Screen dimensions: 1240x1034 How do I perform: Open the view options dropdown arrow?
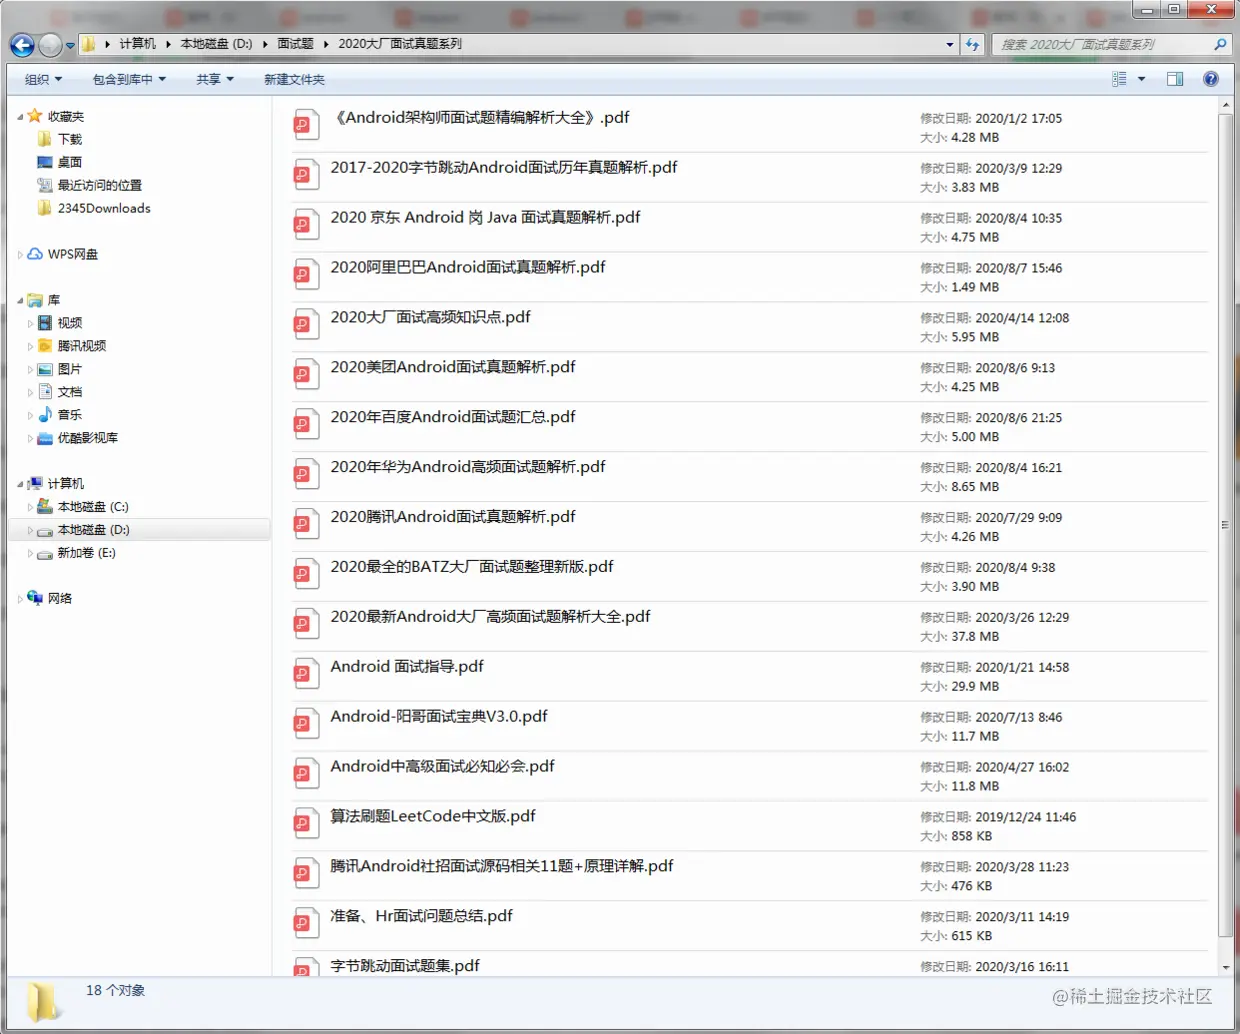point(1141,79)
